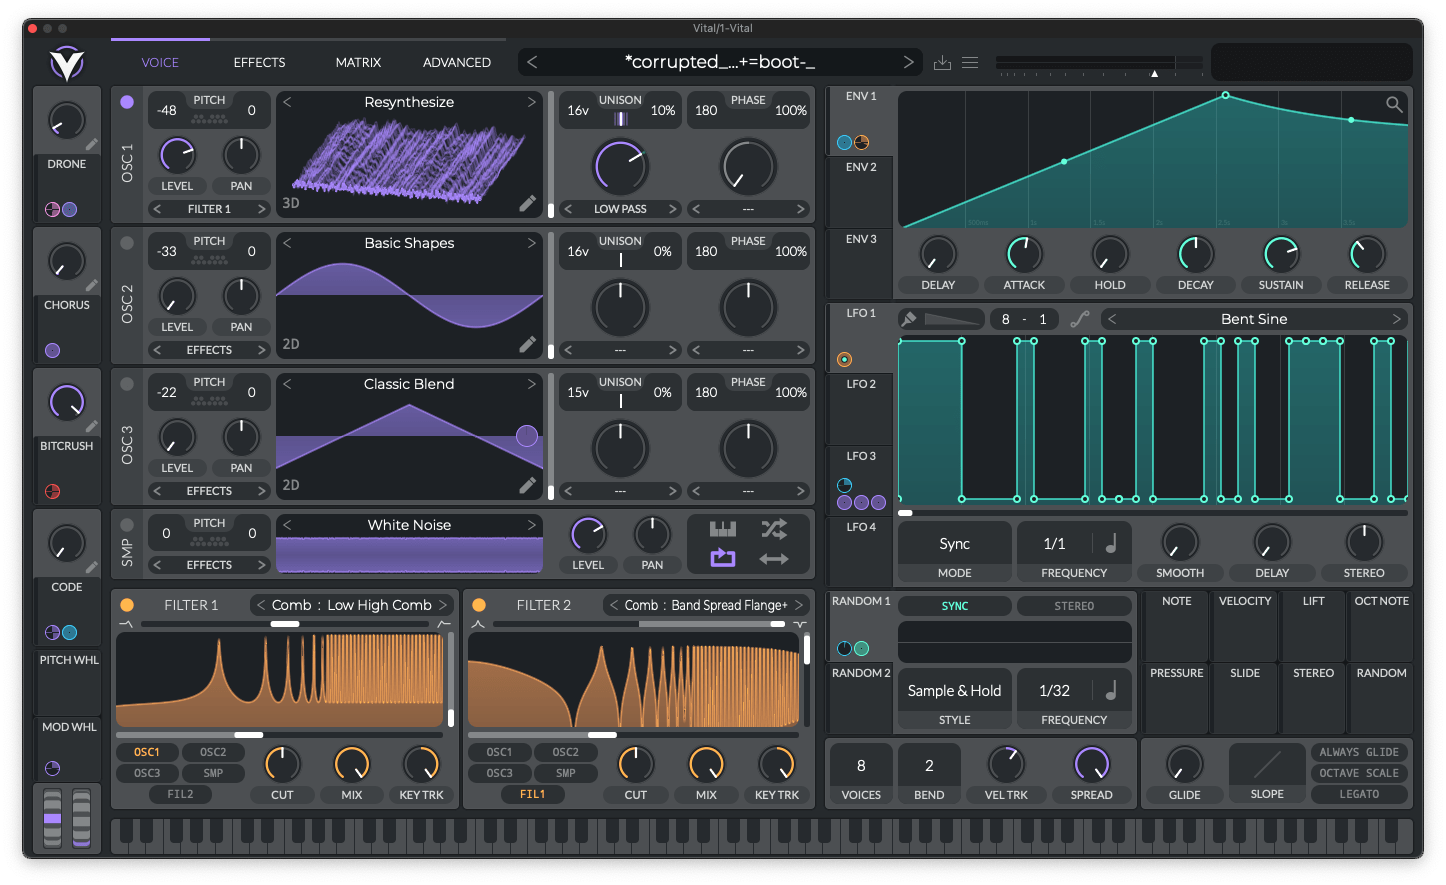This screenshot has height=885, width=1446.
Task: Click the save preset icon
Action: pos(942,62)
